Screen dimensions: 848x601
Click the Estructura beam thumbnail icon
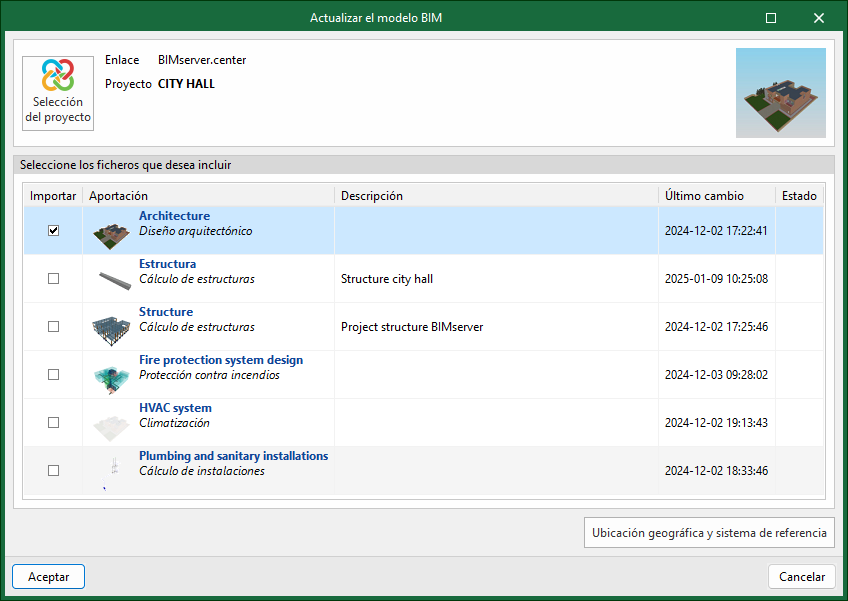click(111, 279)
